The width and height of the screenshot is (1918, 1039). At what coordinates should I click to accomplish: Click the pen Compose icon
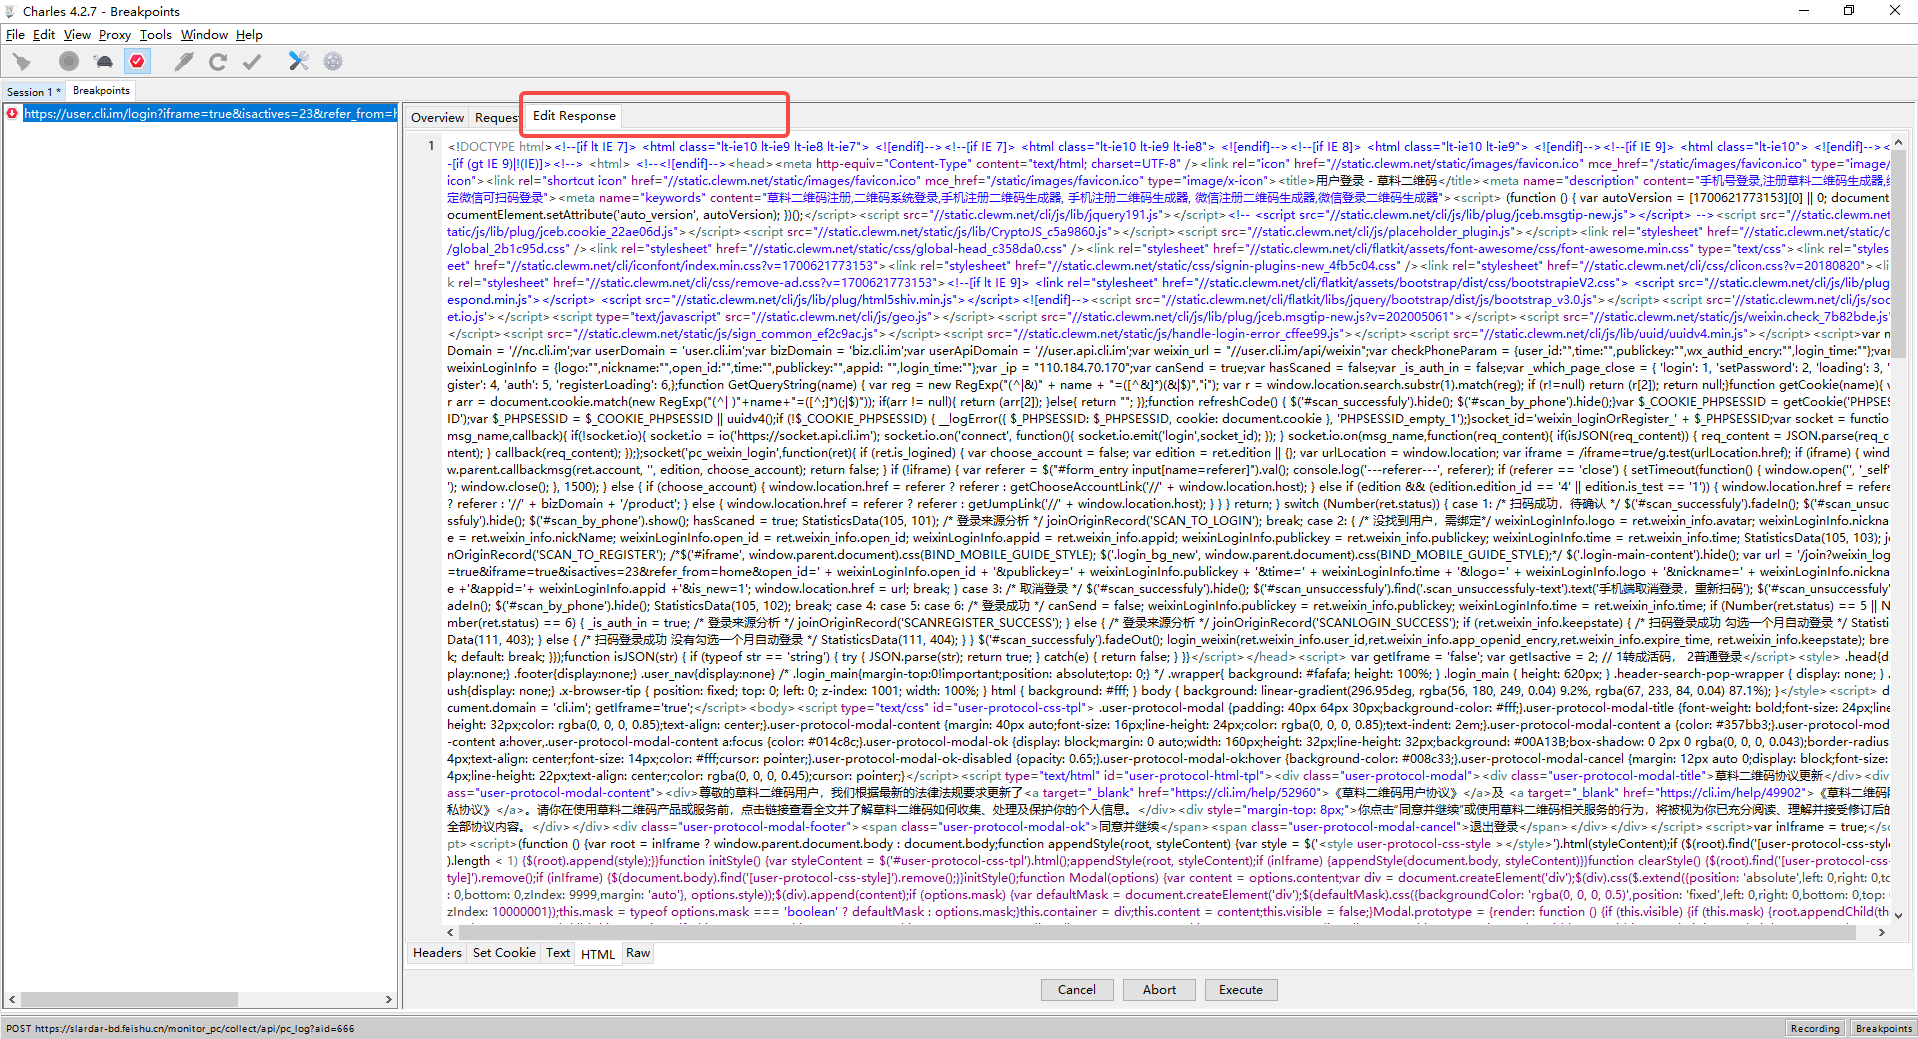pyautogui.click(x=184, y=62)
